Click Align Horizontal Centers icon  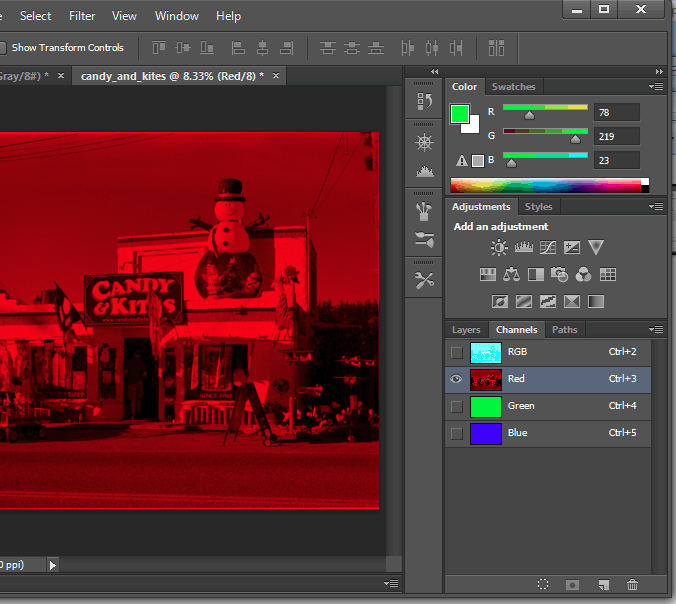tap(262, 47)
